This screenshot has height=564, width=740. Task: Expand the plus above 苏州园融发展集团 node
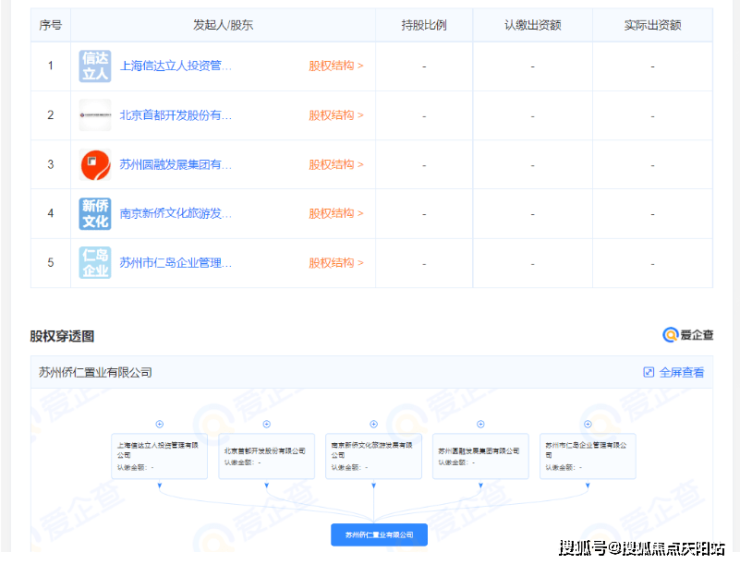tap(480, 424)
